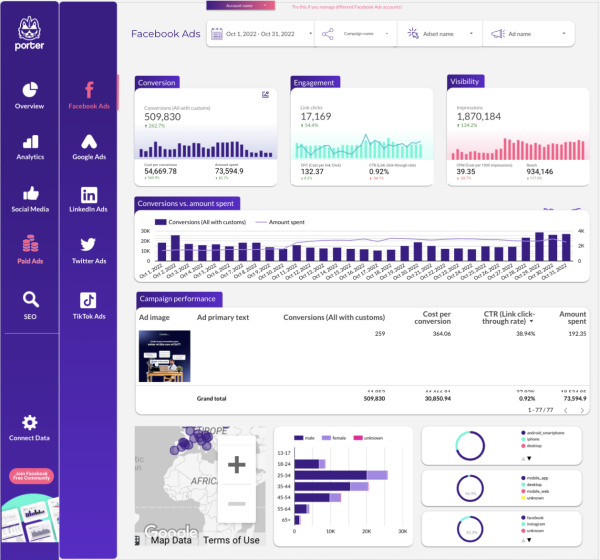This screenshot has width=600, height=560.
Task: Expand the Adset name filter
Action: 440,34
